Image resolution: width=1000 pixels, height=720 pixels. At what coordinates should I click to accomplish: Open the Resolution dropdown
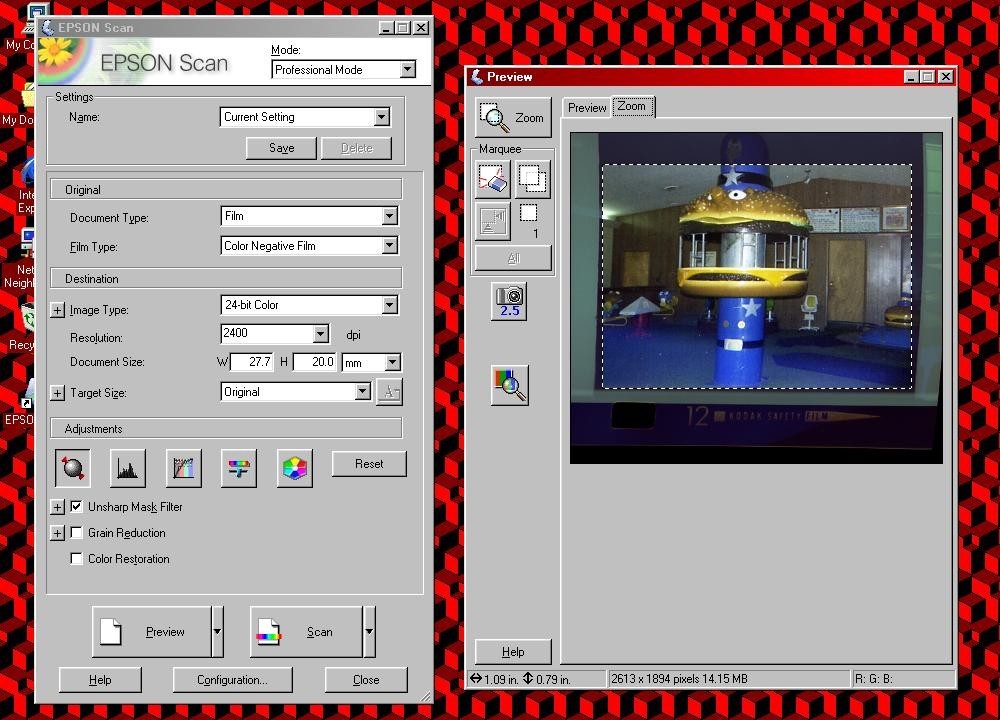pos(320,334)
